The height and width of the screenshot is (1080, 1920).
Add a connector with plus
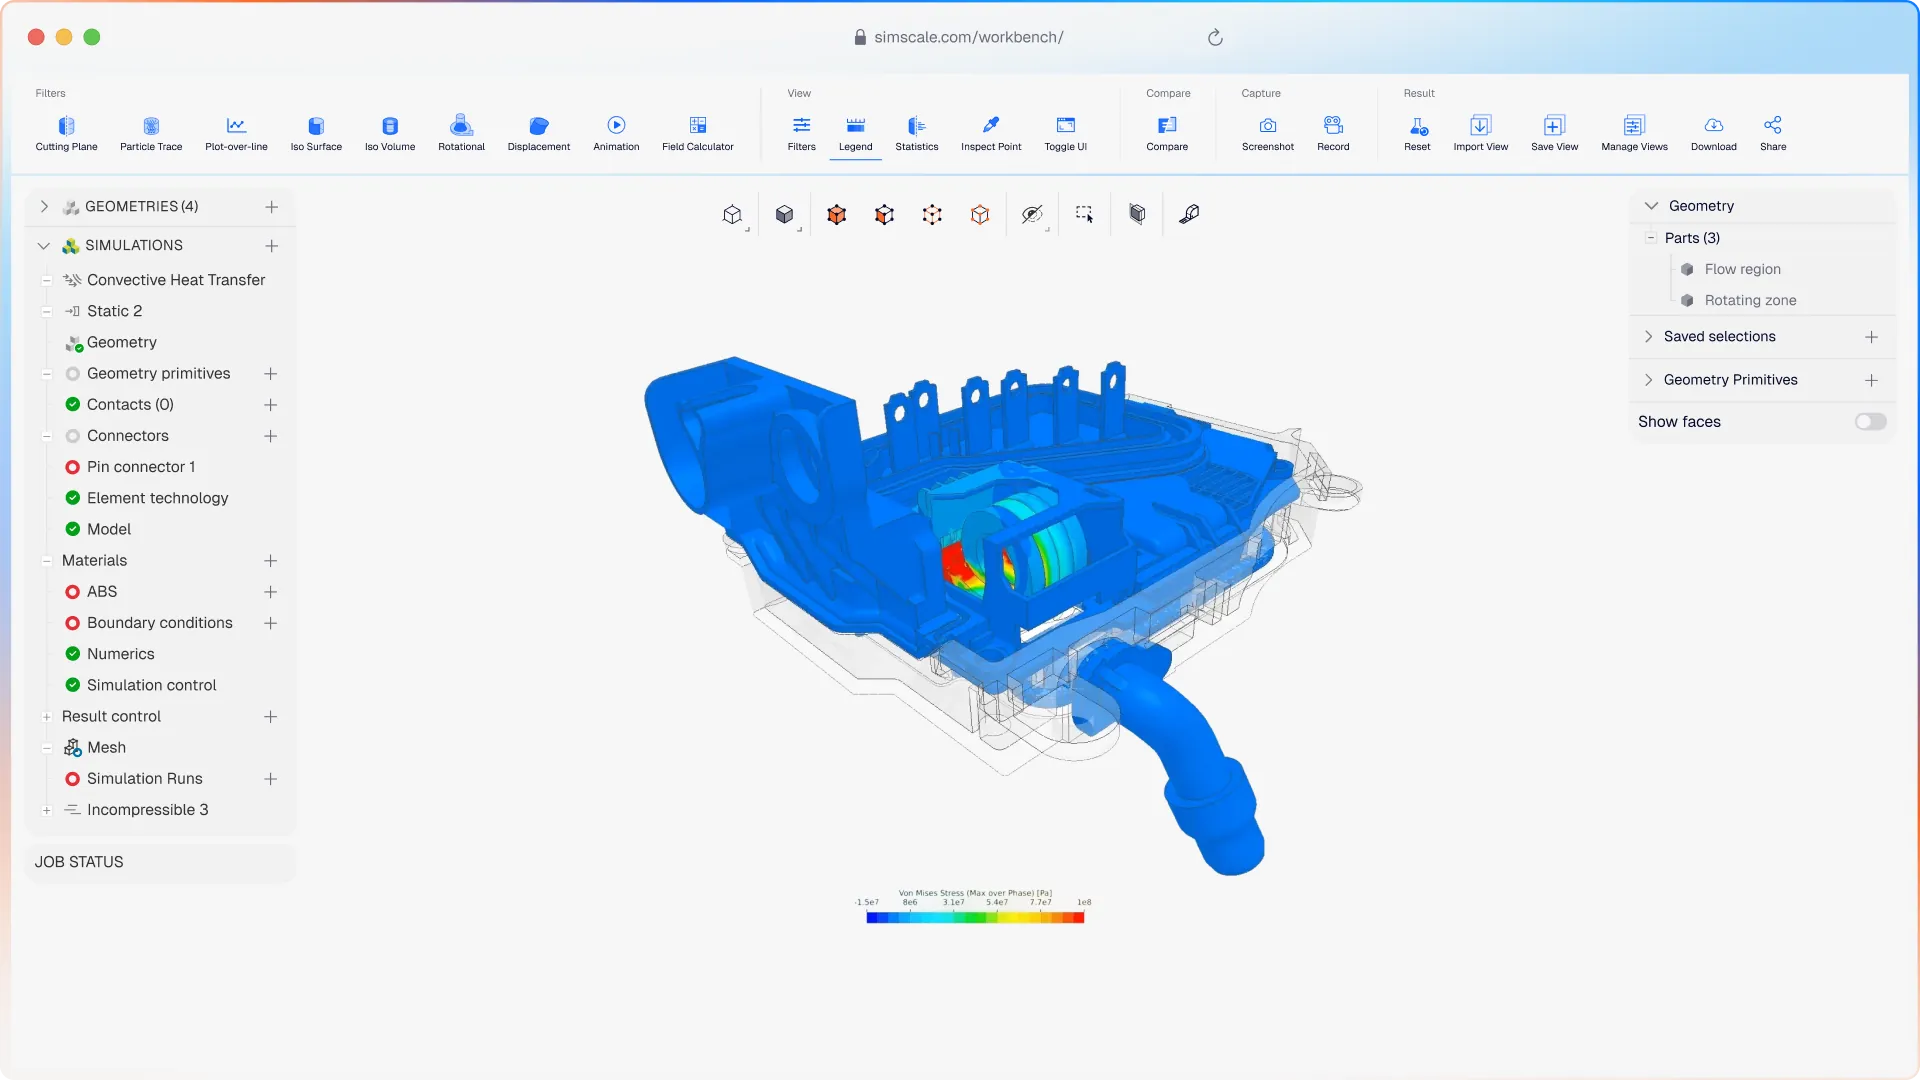(270, 436)
